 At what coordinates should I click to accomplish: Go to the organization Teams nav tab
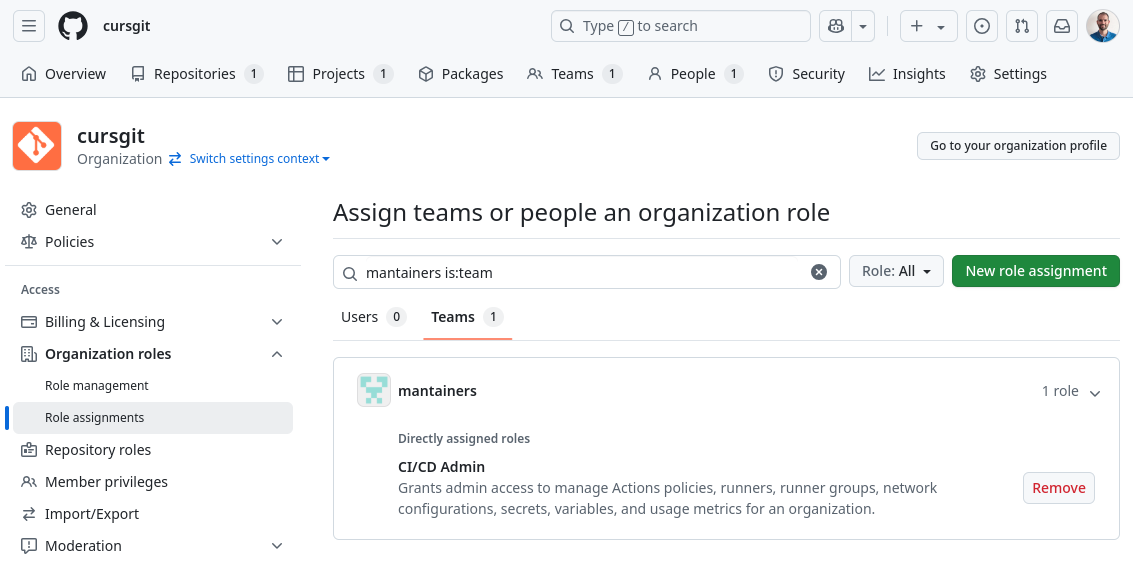click(x=574, y=74)
